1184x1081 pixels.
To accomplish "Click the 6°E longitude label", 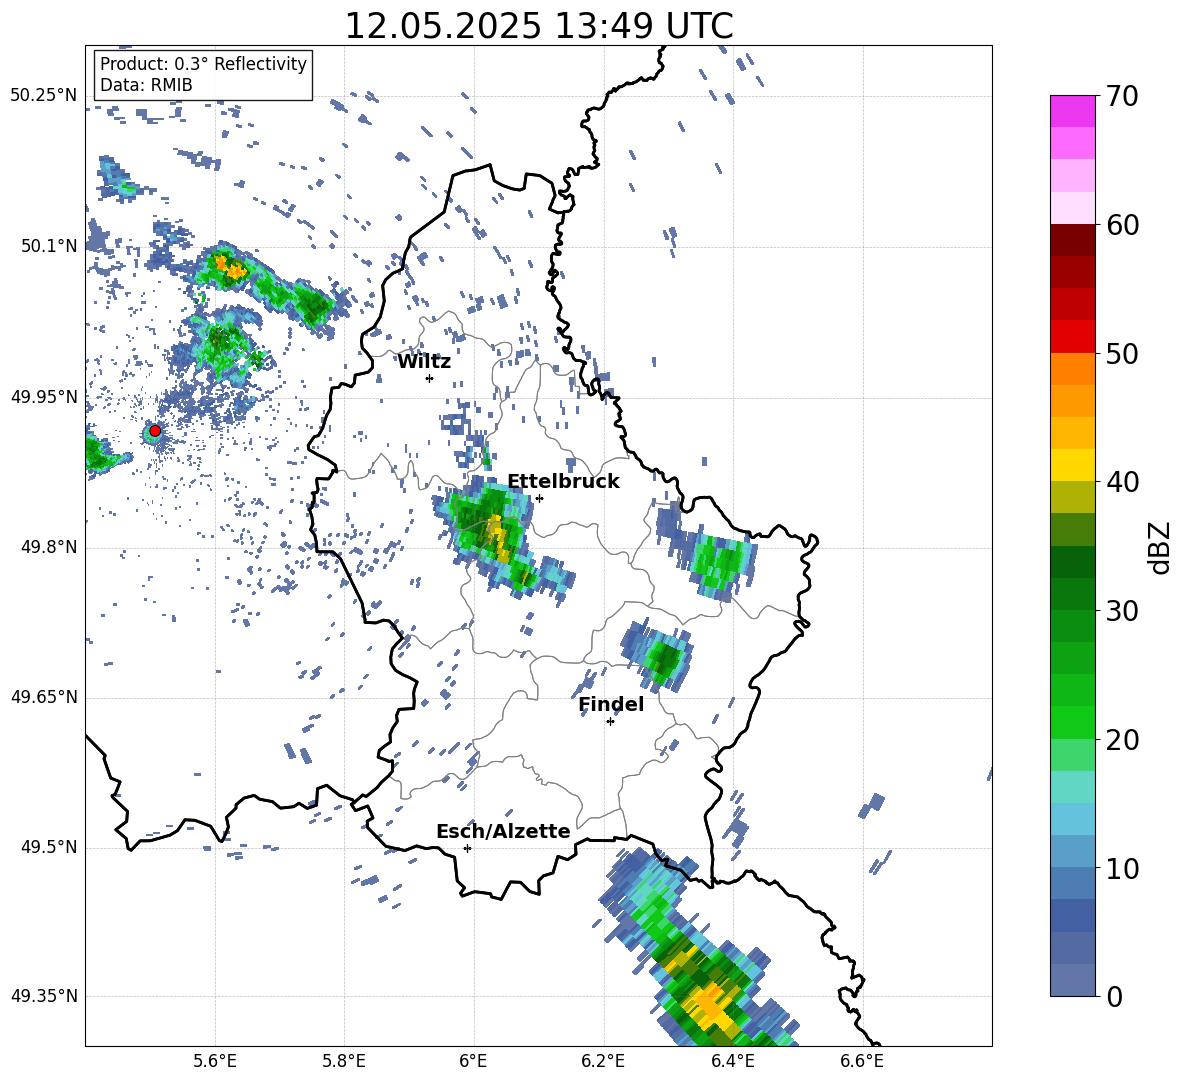I will (x=473, y=1061).
